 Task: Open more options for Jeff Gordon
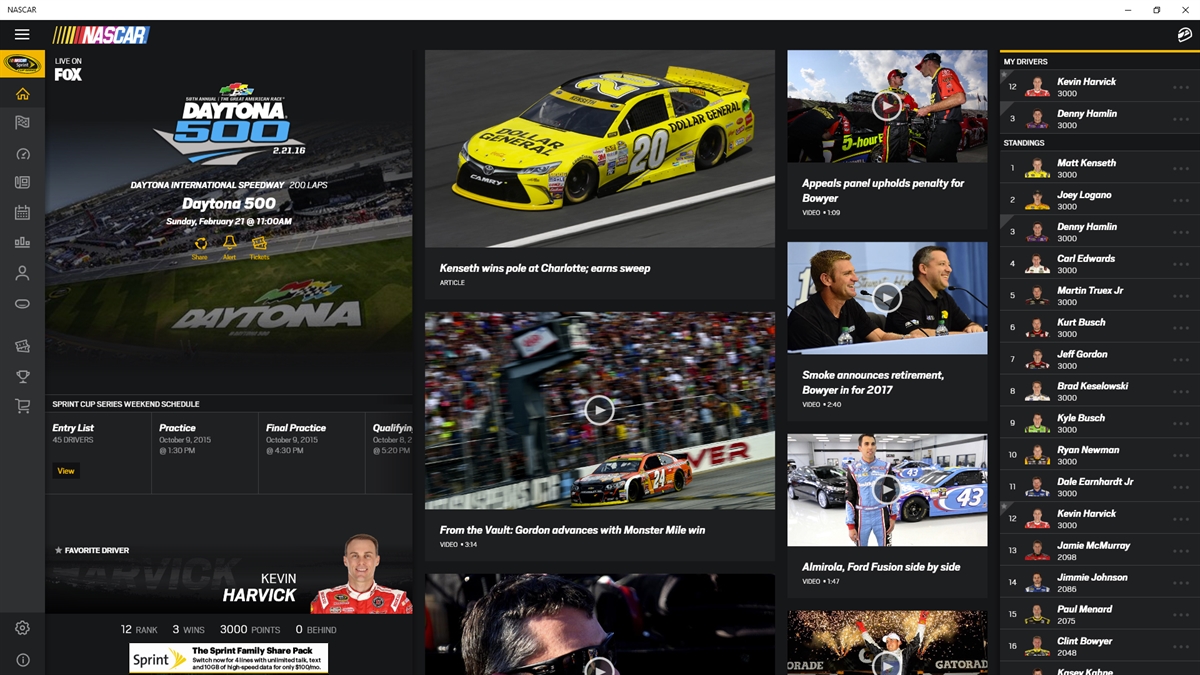tap(1181, 360)
